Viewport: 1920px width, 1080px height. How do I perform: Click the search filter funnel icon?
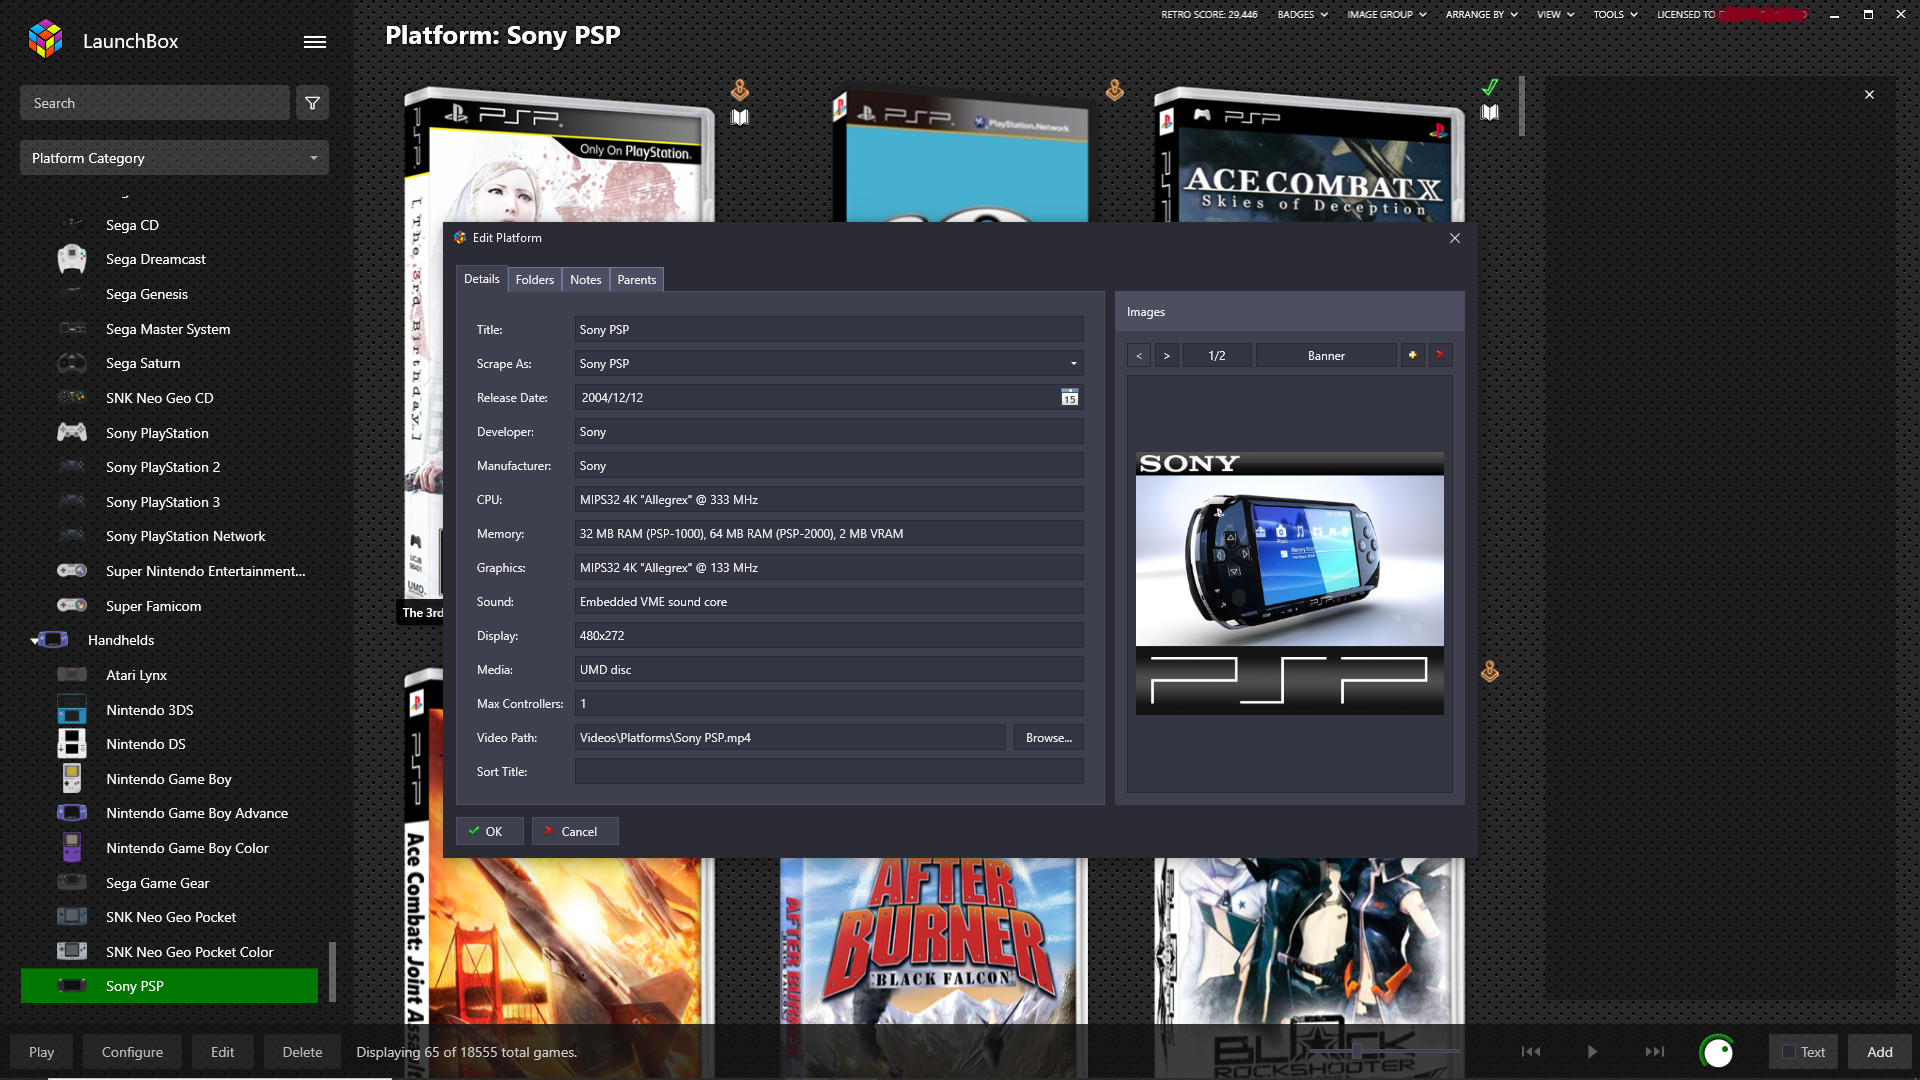[312, 103]
